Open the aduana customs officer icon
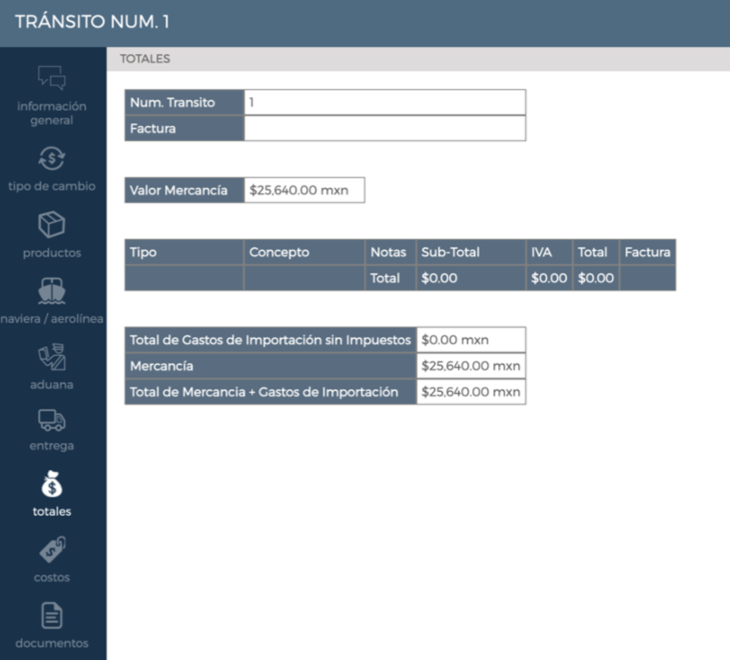731x660 pixels. 51,357
